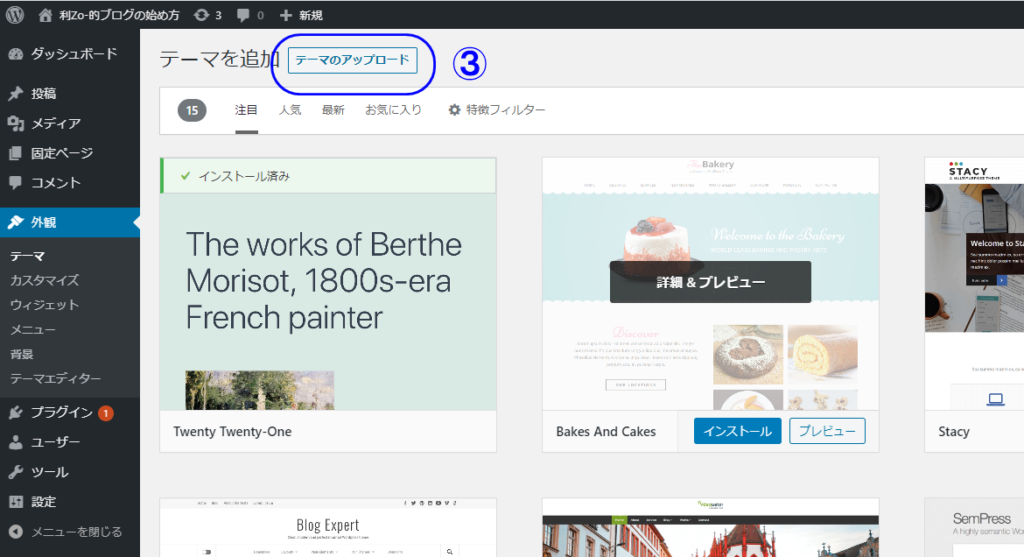Viewport: 1024px width, 557px height.
Task: Install the Bakes And Cakes theme
Action: [x=736, y=431]
